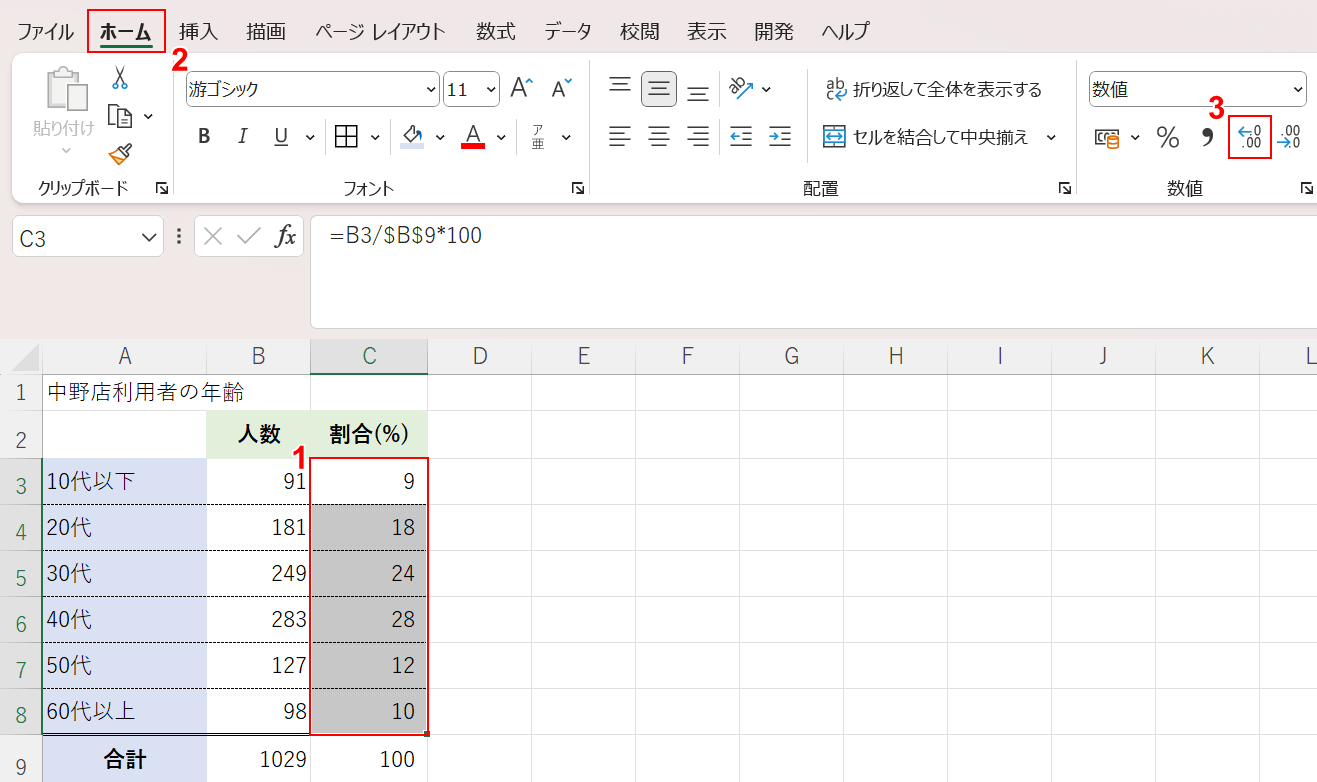Viewport: 1317px width, 782px height.
Task: Open the font name dropdown (游ゴシック)
Action: click(x=431, y=89)
